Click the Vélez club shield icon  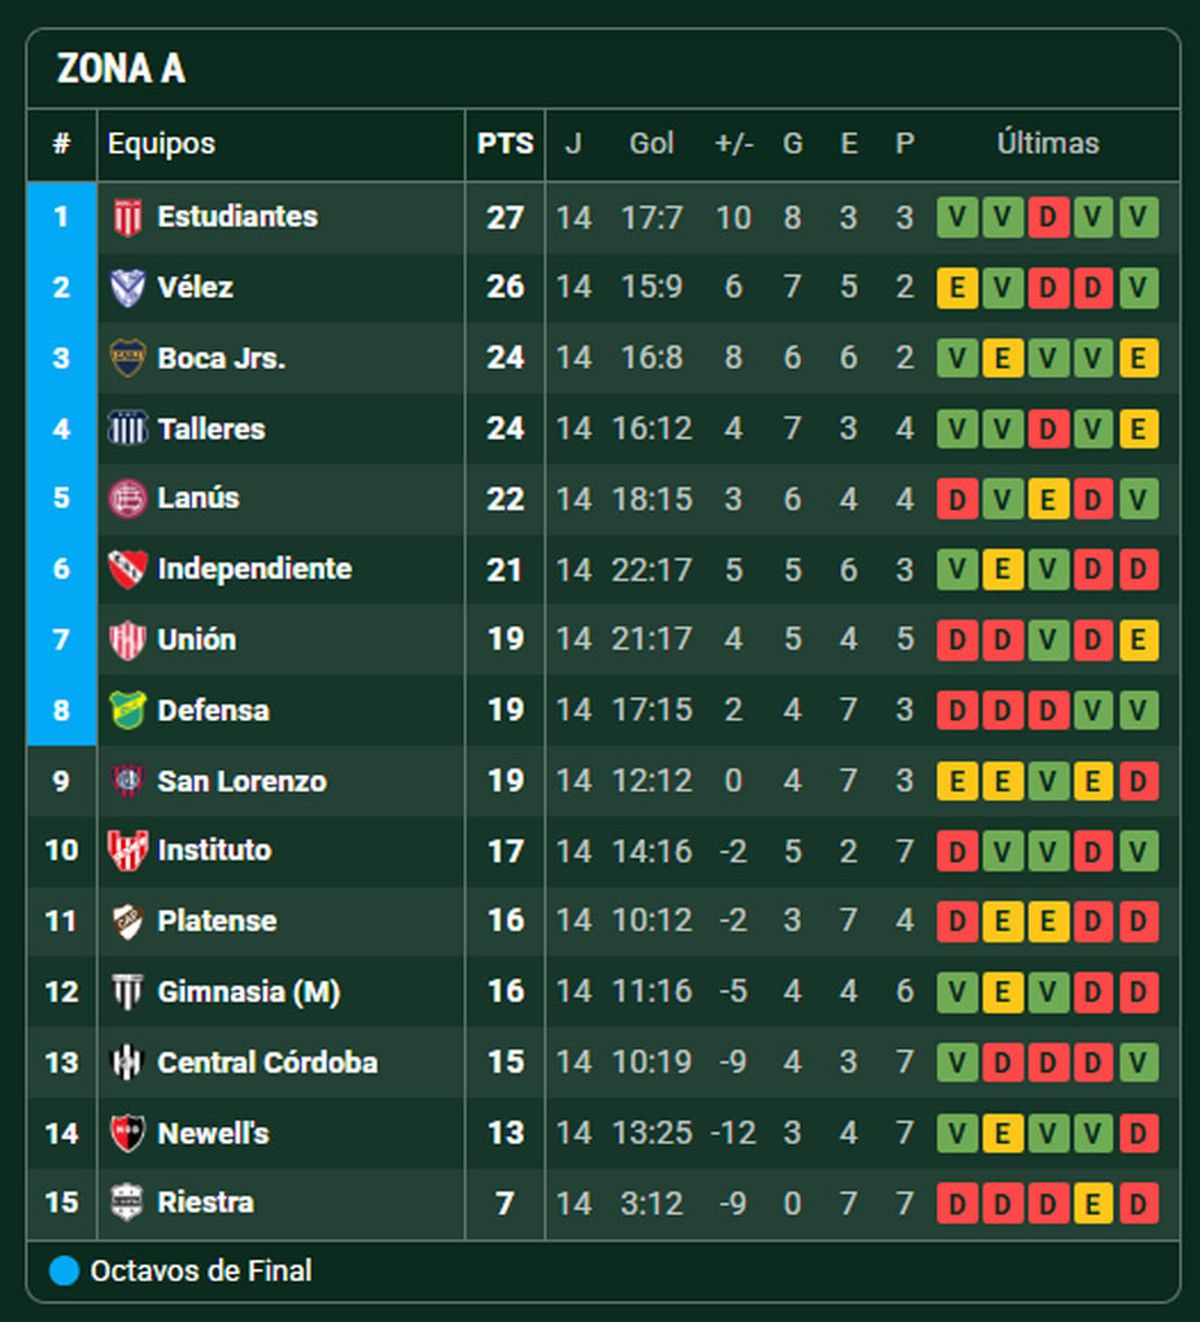[127, 288]
